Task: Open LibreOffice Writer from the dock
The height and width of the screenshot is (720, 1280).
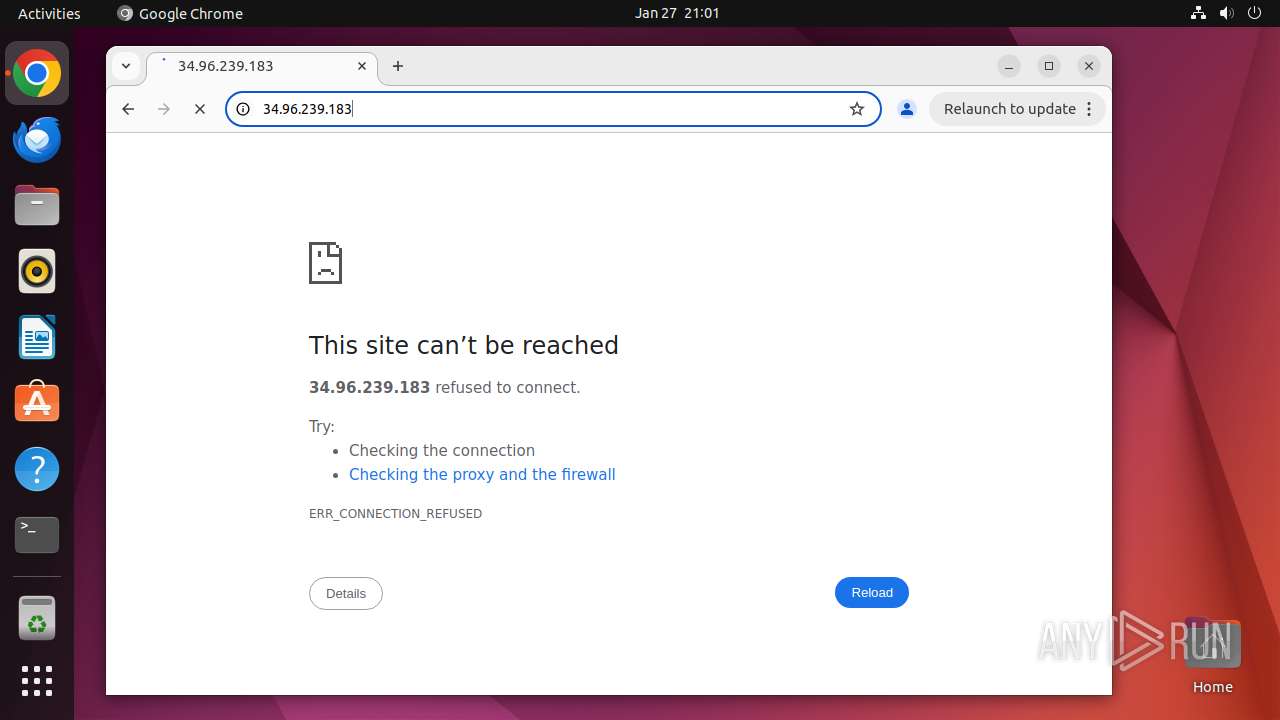Action: [x=37, y=337]
